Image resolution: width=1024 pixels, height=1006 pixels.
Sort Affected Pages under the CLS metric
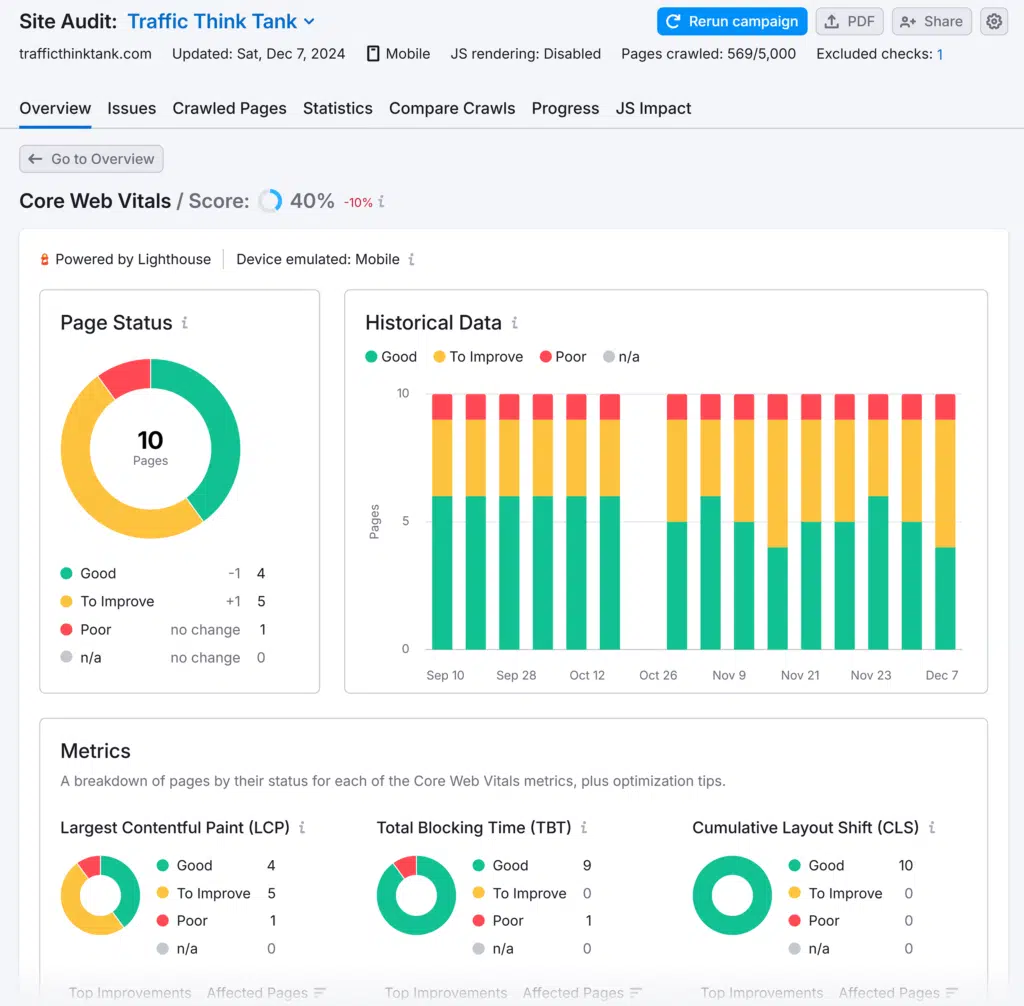click(x=898, y=993)
